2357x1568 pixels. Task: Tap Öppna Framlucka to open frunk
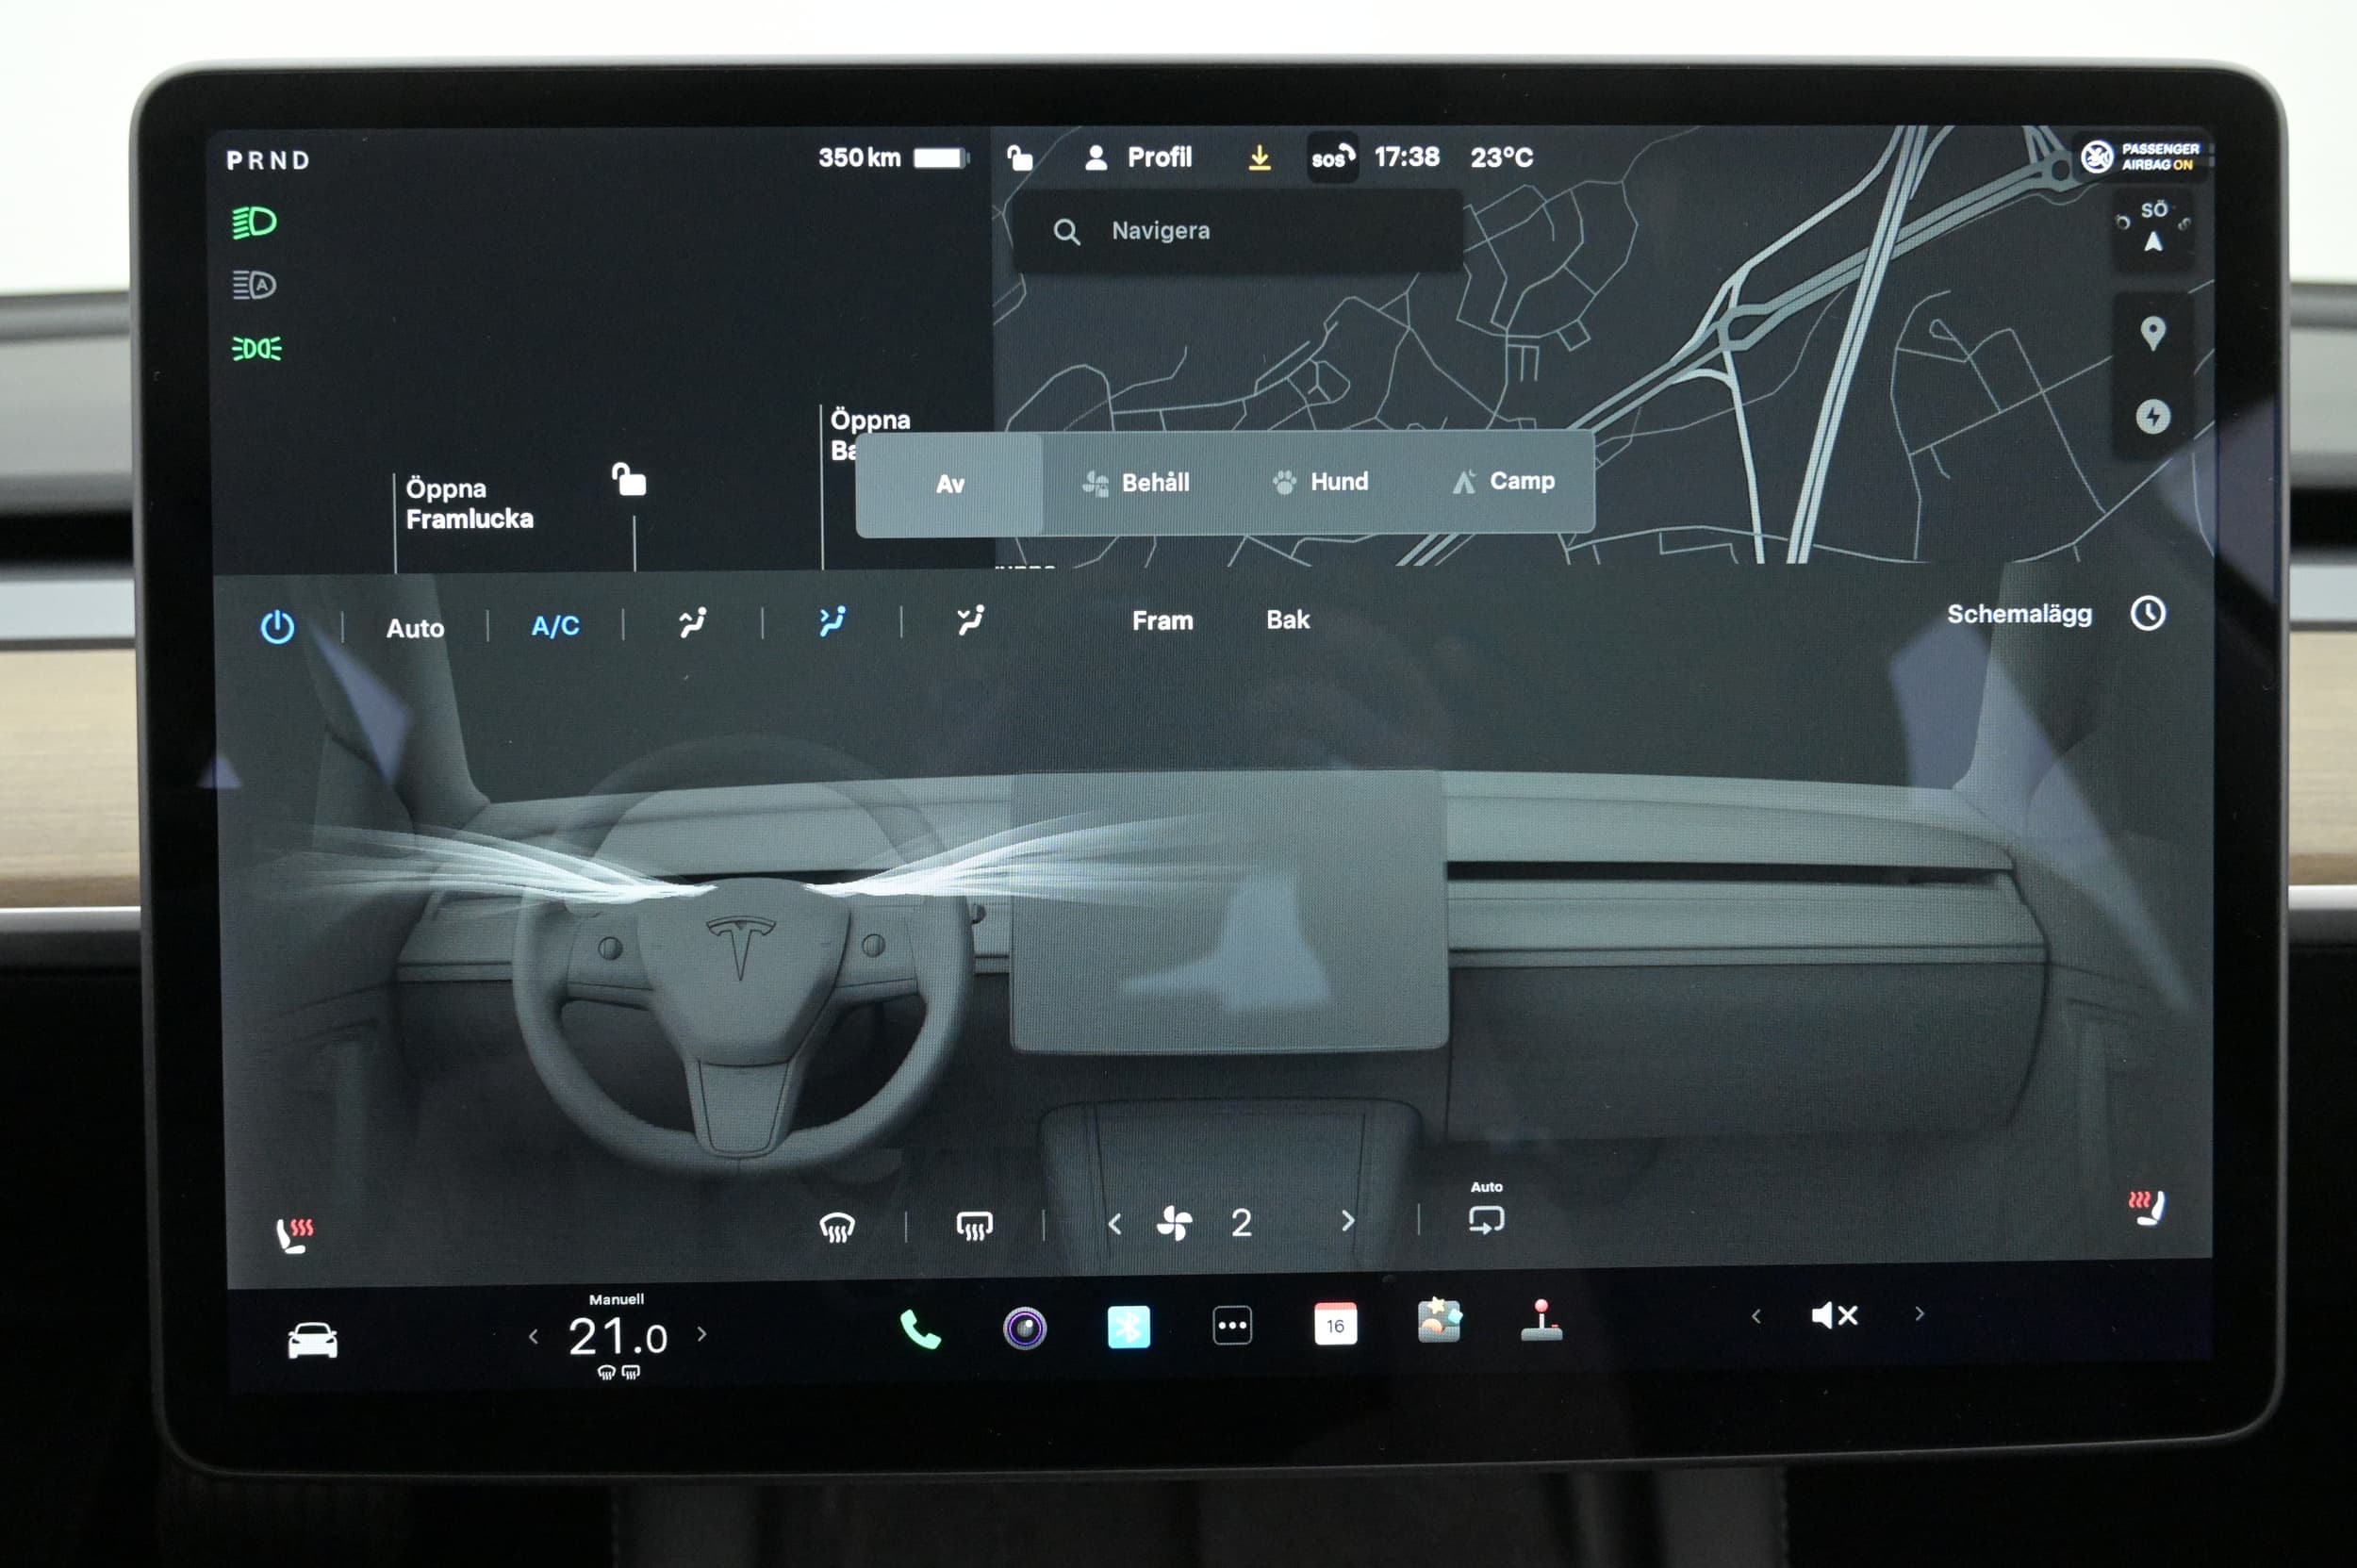click(x=469, y=504)
